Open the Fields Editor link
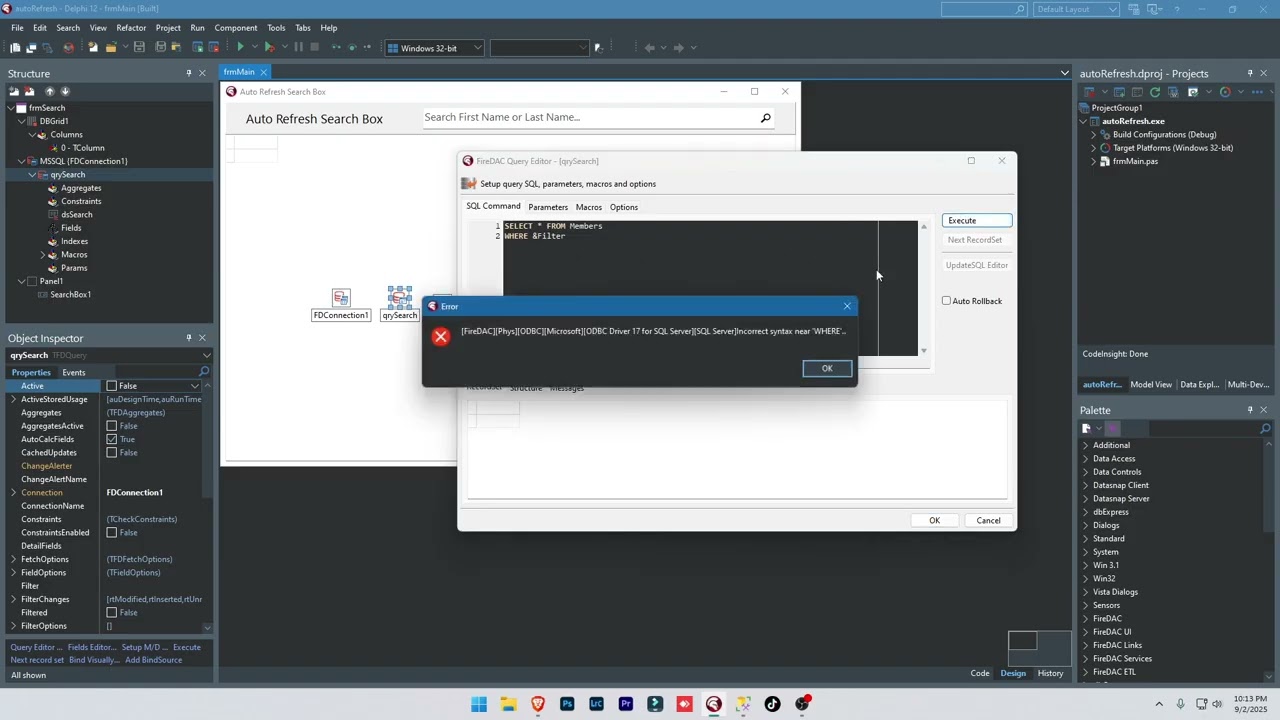This screenshot has height=720, width=1280. pyautogui.click(x=90, y=647)
